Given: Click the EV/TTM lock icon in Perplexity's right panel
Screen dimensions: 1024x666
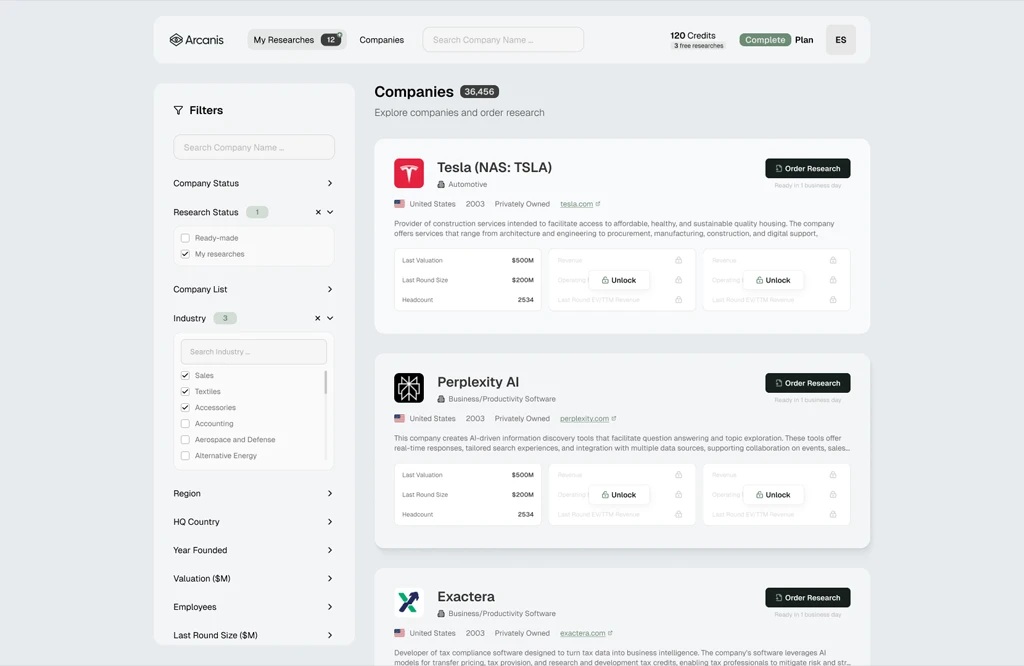Looking at the screenshot, I should click(833, 515).
